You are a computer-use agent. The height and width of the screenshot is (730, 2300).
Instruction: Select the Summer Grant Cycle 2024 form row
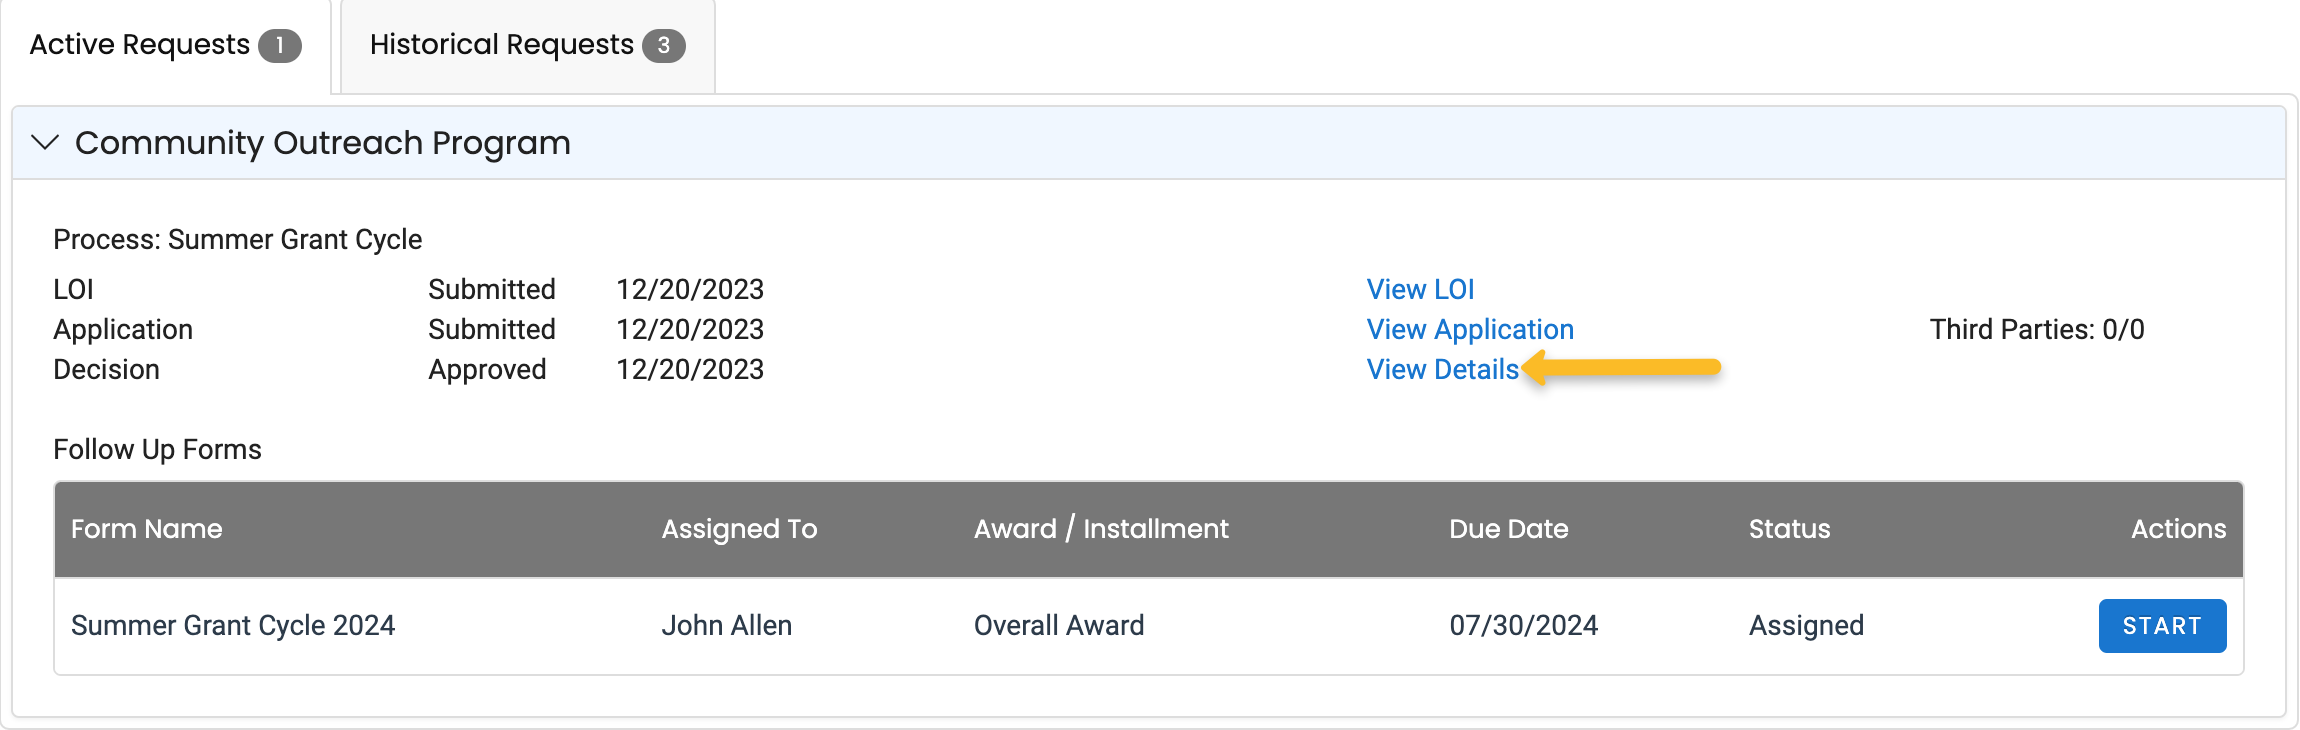[x=233, y=626]
